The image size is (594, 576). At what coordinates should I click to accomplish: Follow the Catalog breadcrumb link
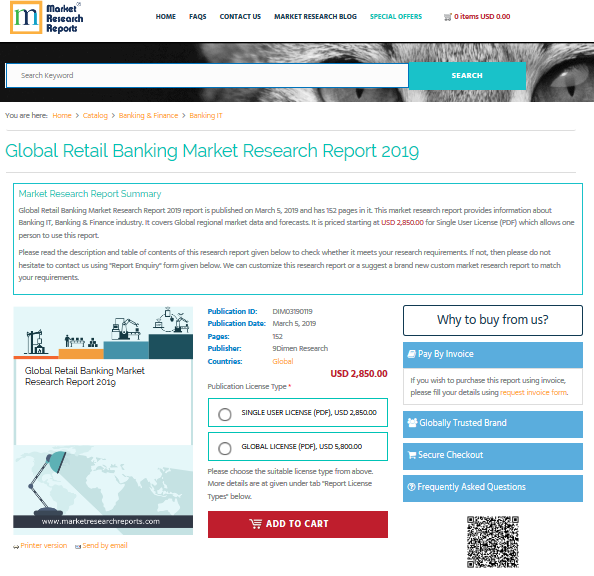[95, 116]
